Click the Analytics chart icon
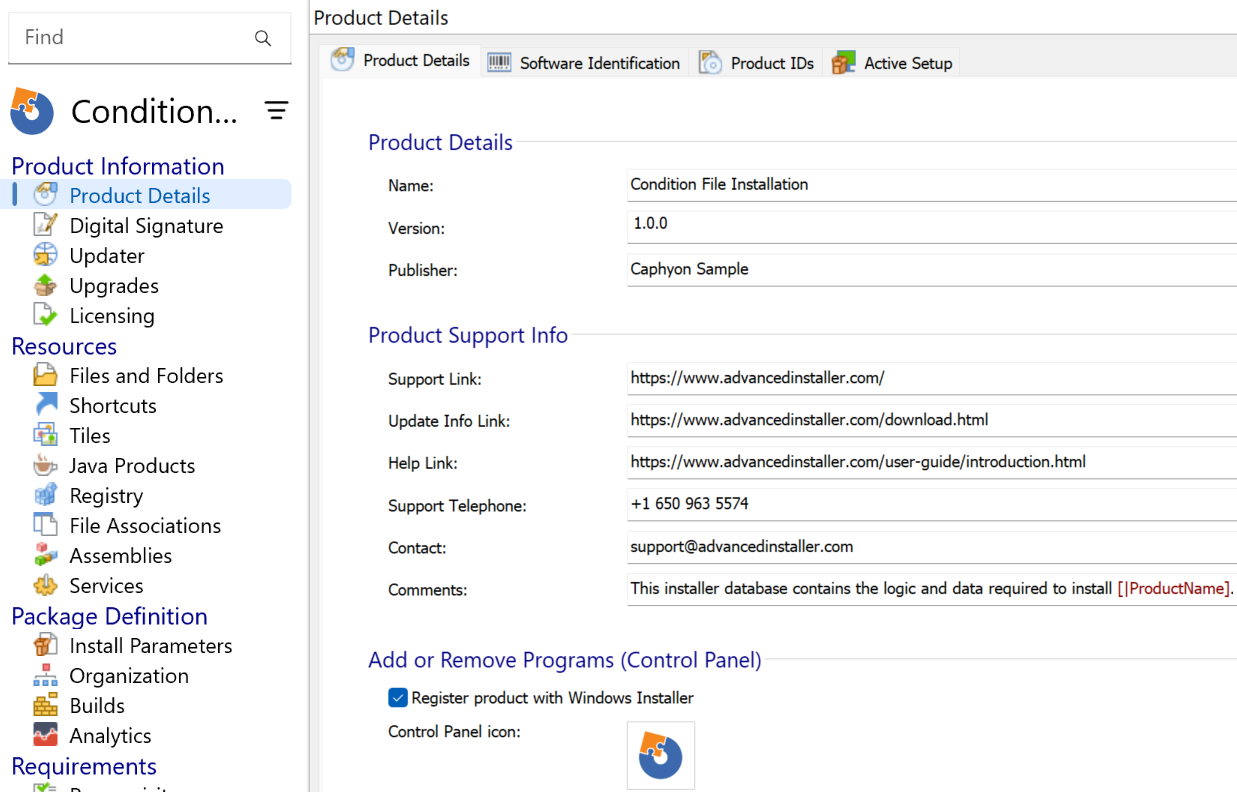 coord(45,735)
